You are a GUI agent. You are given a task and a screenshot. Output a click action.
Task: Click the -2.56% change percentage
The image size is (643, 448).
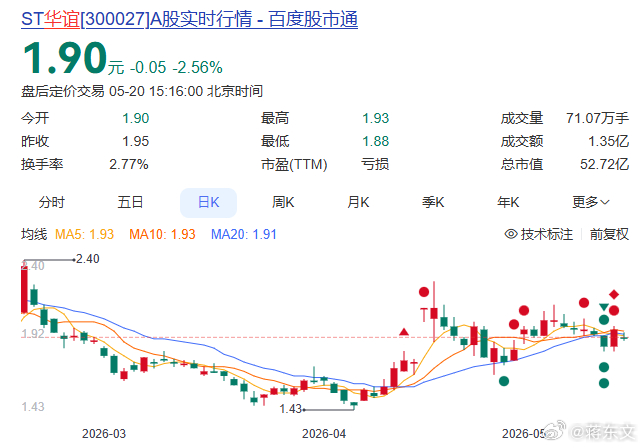point(198,67)
